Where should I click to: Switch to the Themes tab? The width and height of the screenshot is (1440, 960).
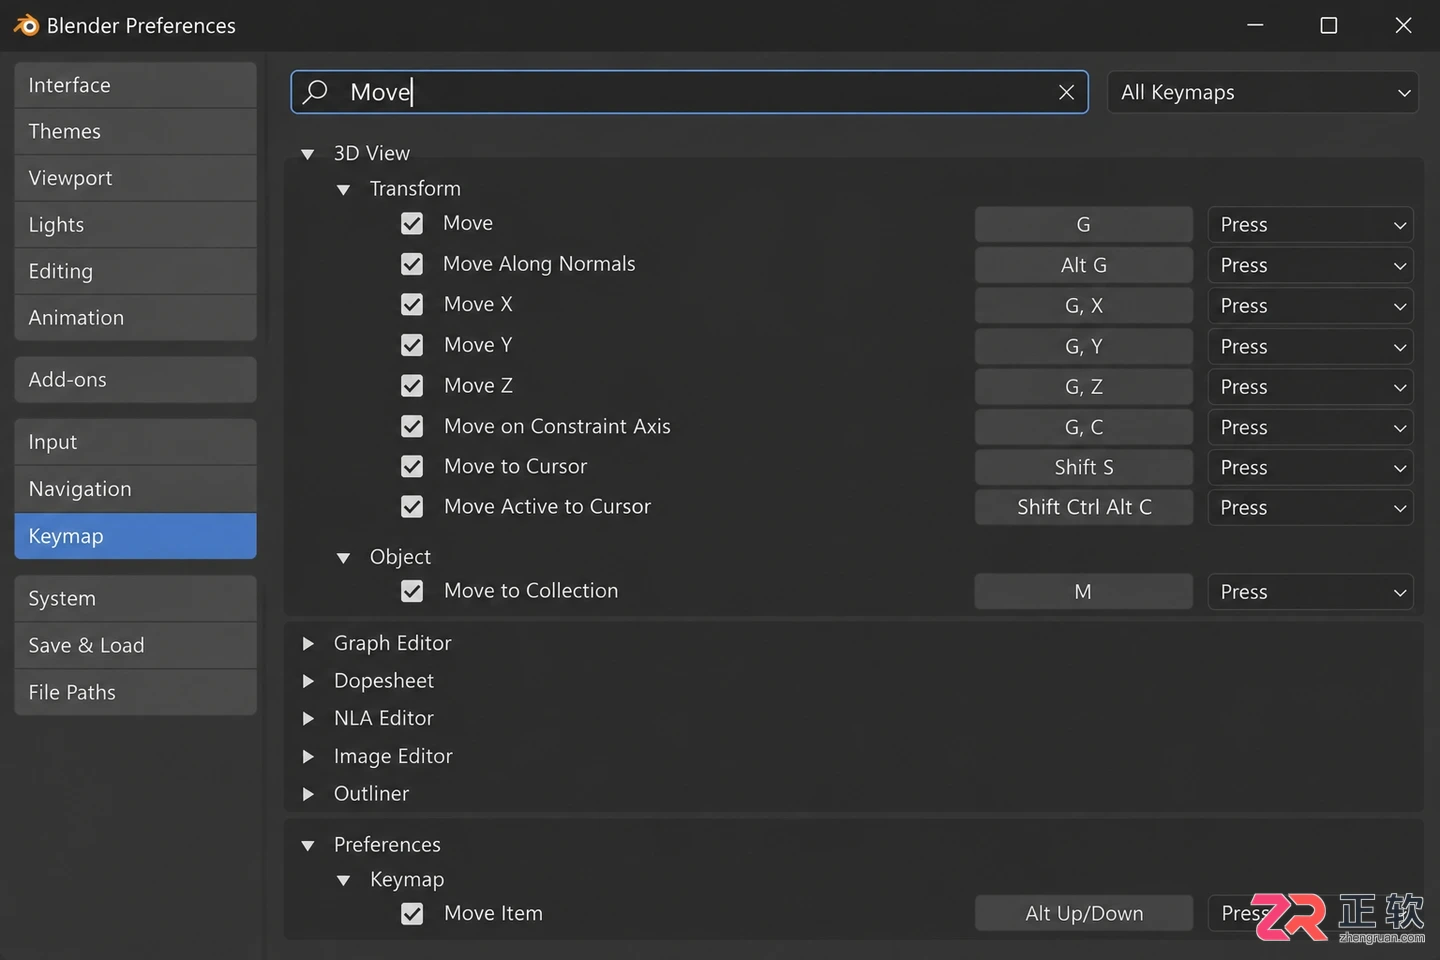(x=135, y=131)
